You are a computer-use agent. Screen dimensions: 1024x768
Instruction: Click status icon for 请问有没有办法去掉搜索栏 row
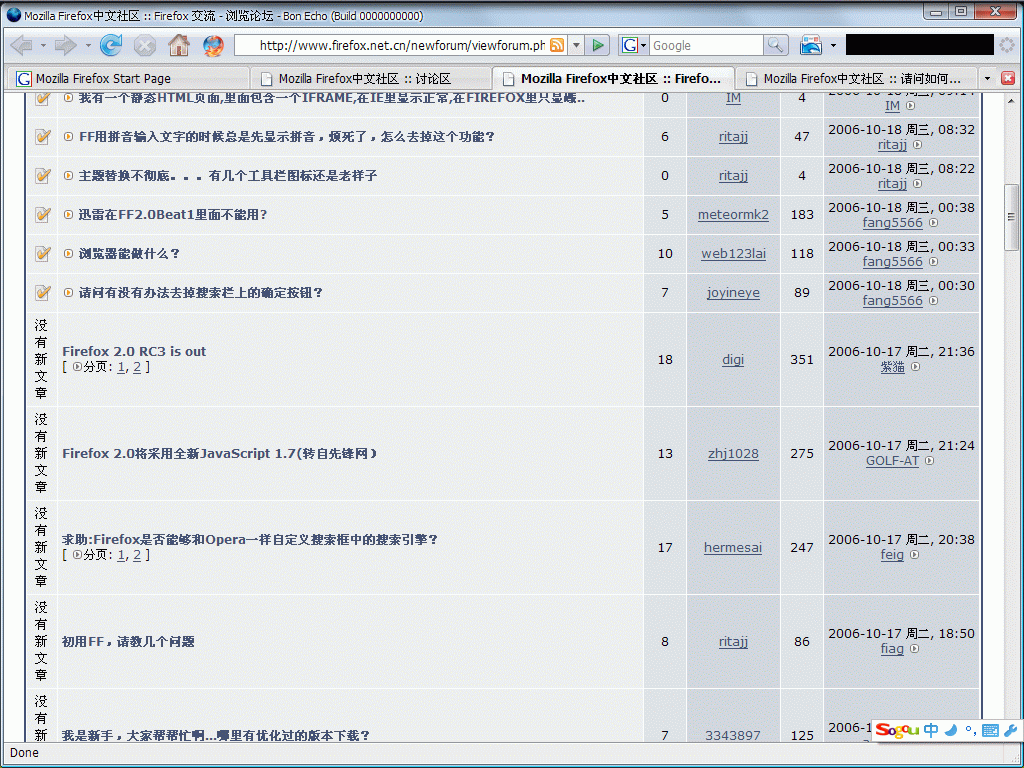[x=42, y=292]
